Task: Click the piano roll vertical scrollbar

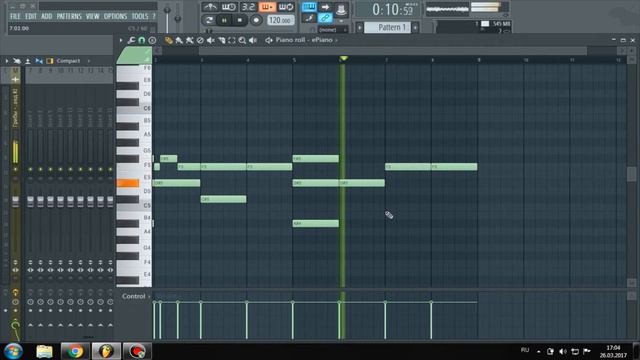Action: (x=631, y=173)
